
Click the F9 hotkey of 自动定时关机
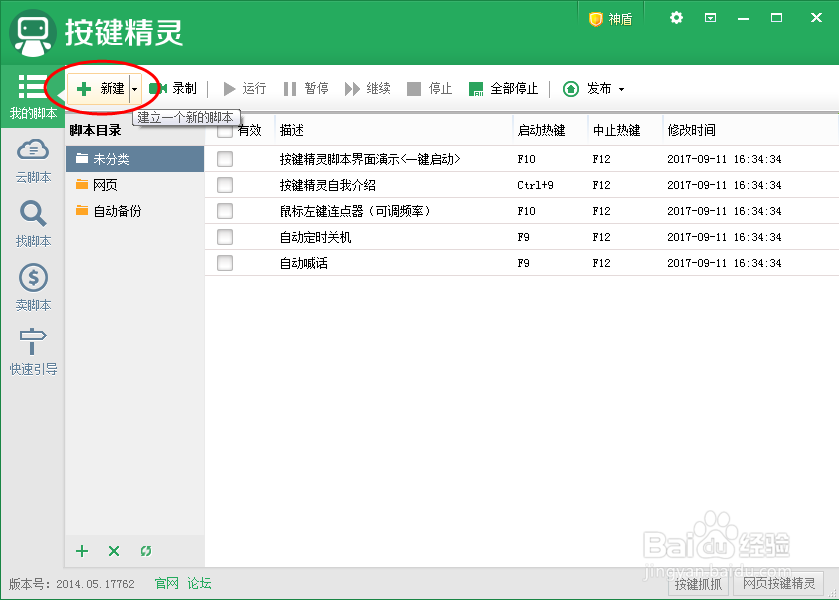coord(523,237)
